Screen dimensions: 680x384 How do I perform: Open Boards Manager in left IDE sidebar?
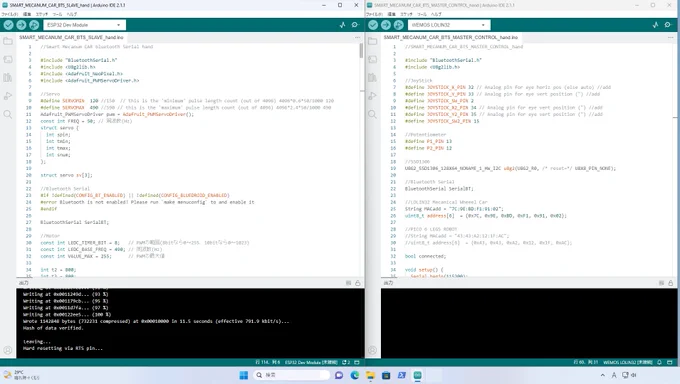tap(8, 59)
